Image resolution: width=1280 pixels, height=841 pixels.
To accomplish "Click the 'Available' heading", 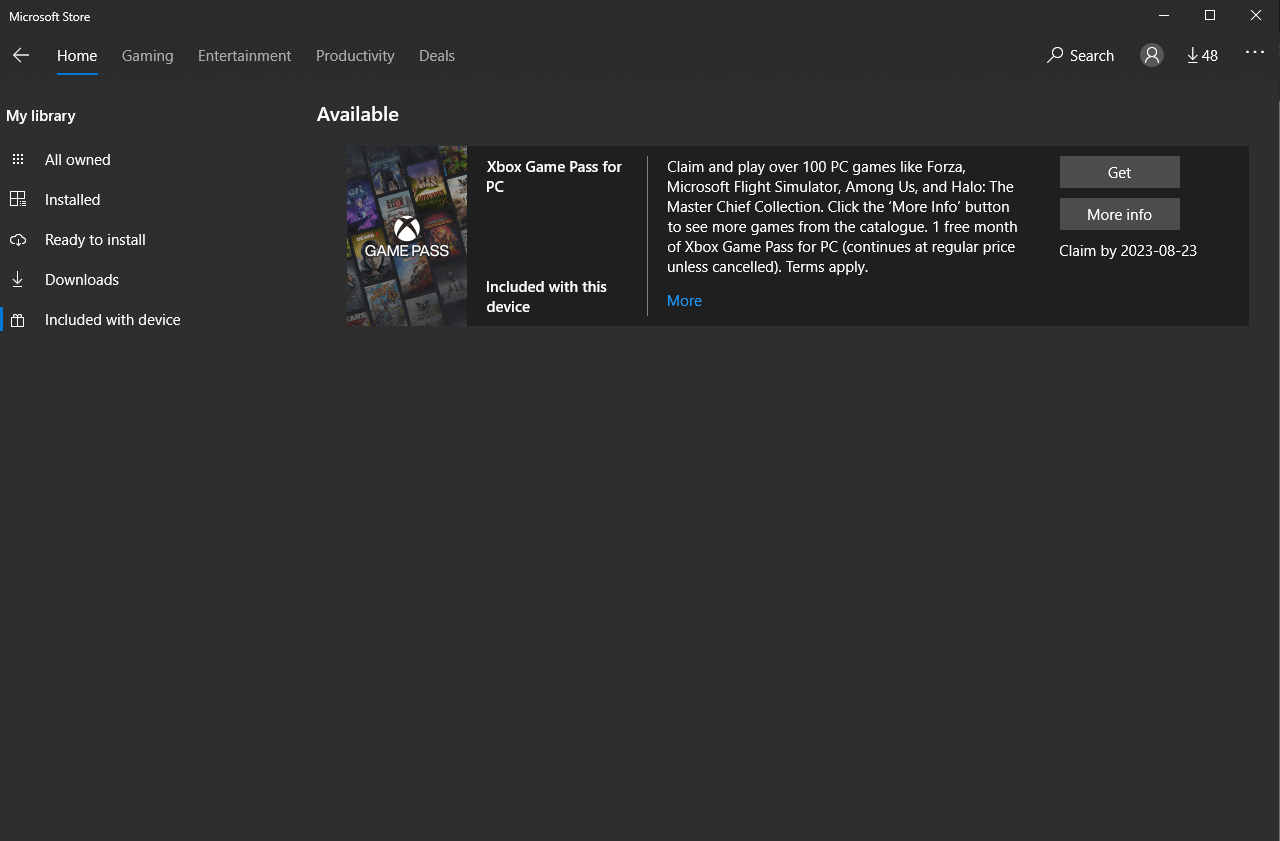I will point(358,114).
